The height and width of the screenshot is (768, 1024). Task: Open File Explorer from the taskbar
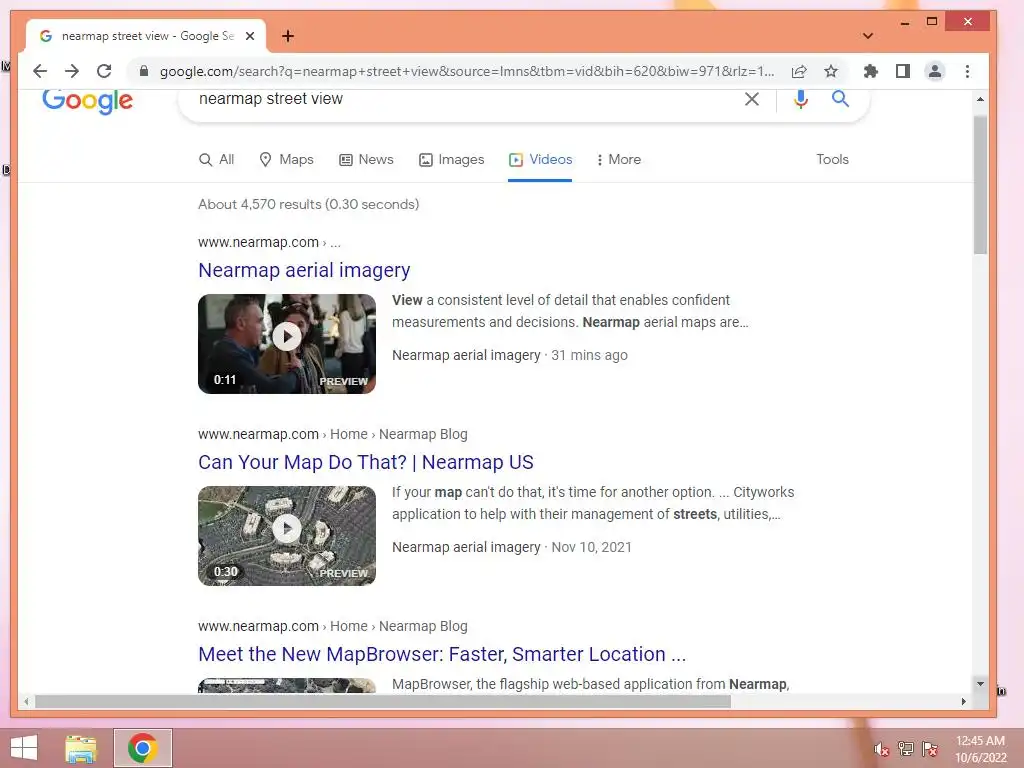pyautogui.click(x=81, y=748)
